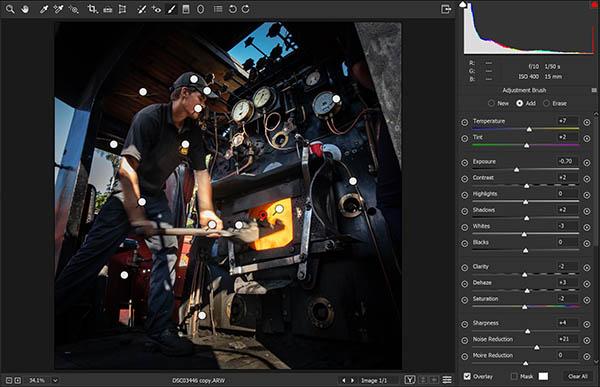Open the Adjustment Brush panel menu

[594, 90]
